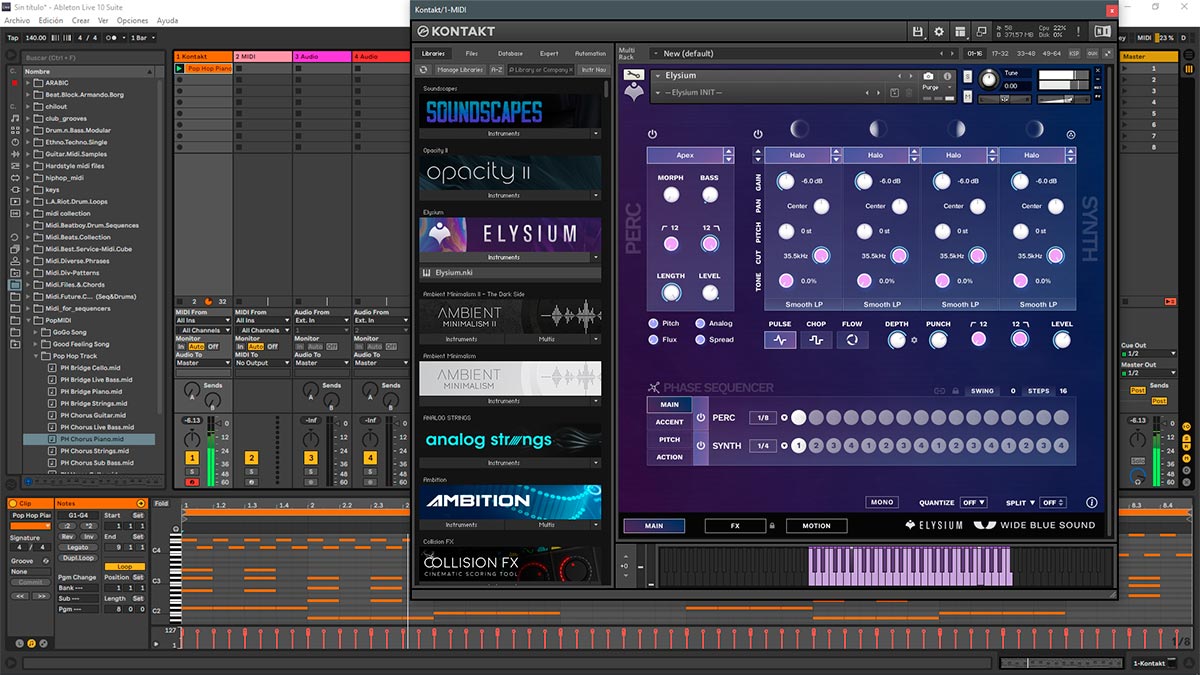Screen dimensions: 1200x675
Task: Select the CHOP square-wave icon
Action: click(816, 340)
